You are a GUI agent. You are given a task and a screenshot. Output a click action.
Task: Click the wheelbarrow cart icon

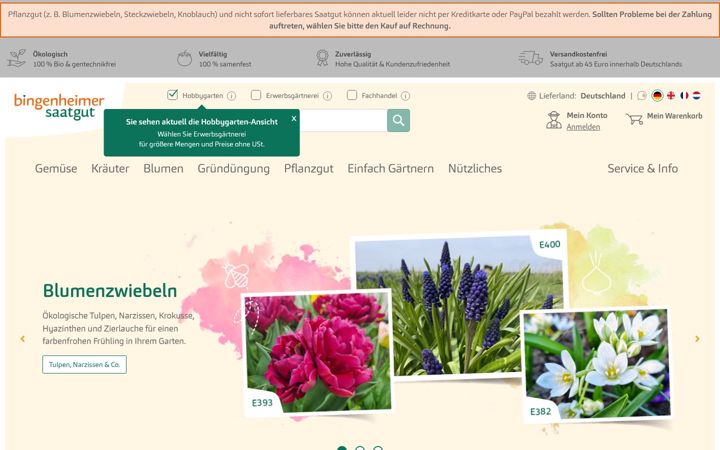pos(634,119)
